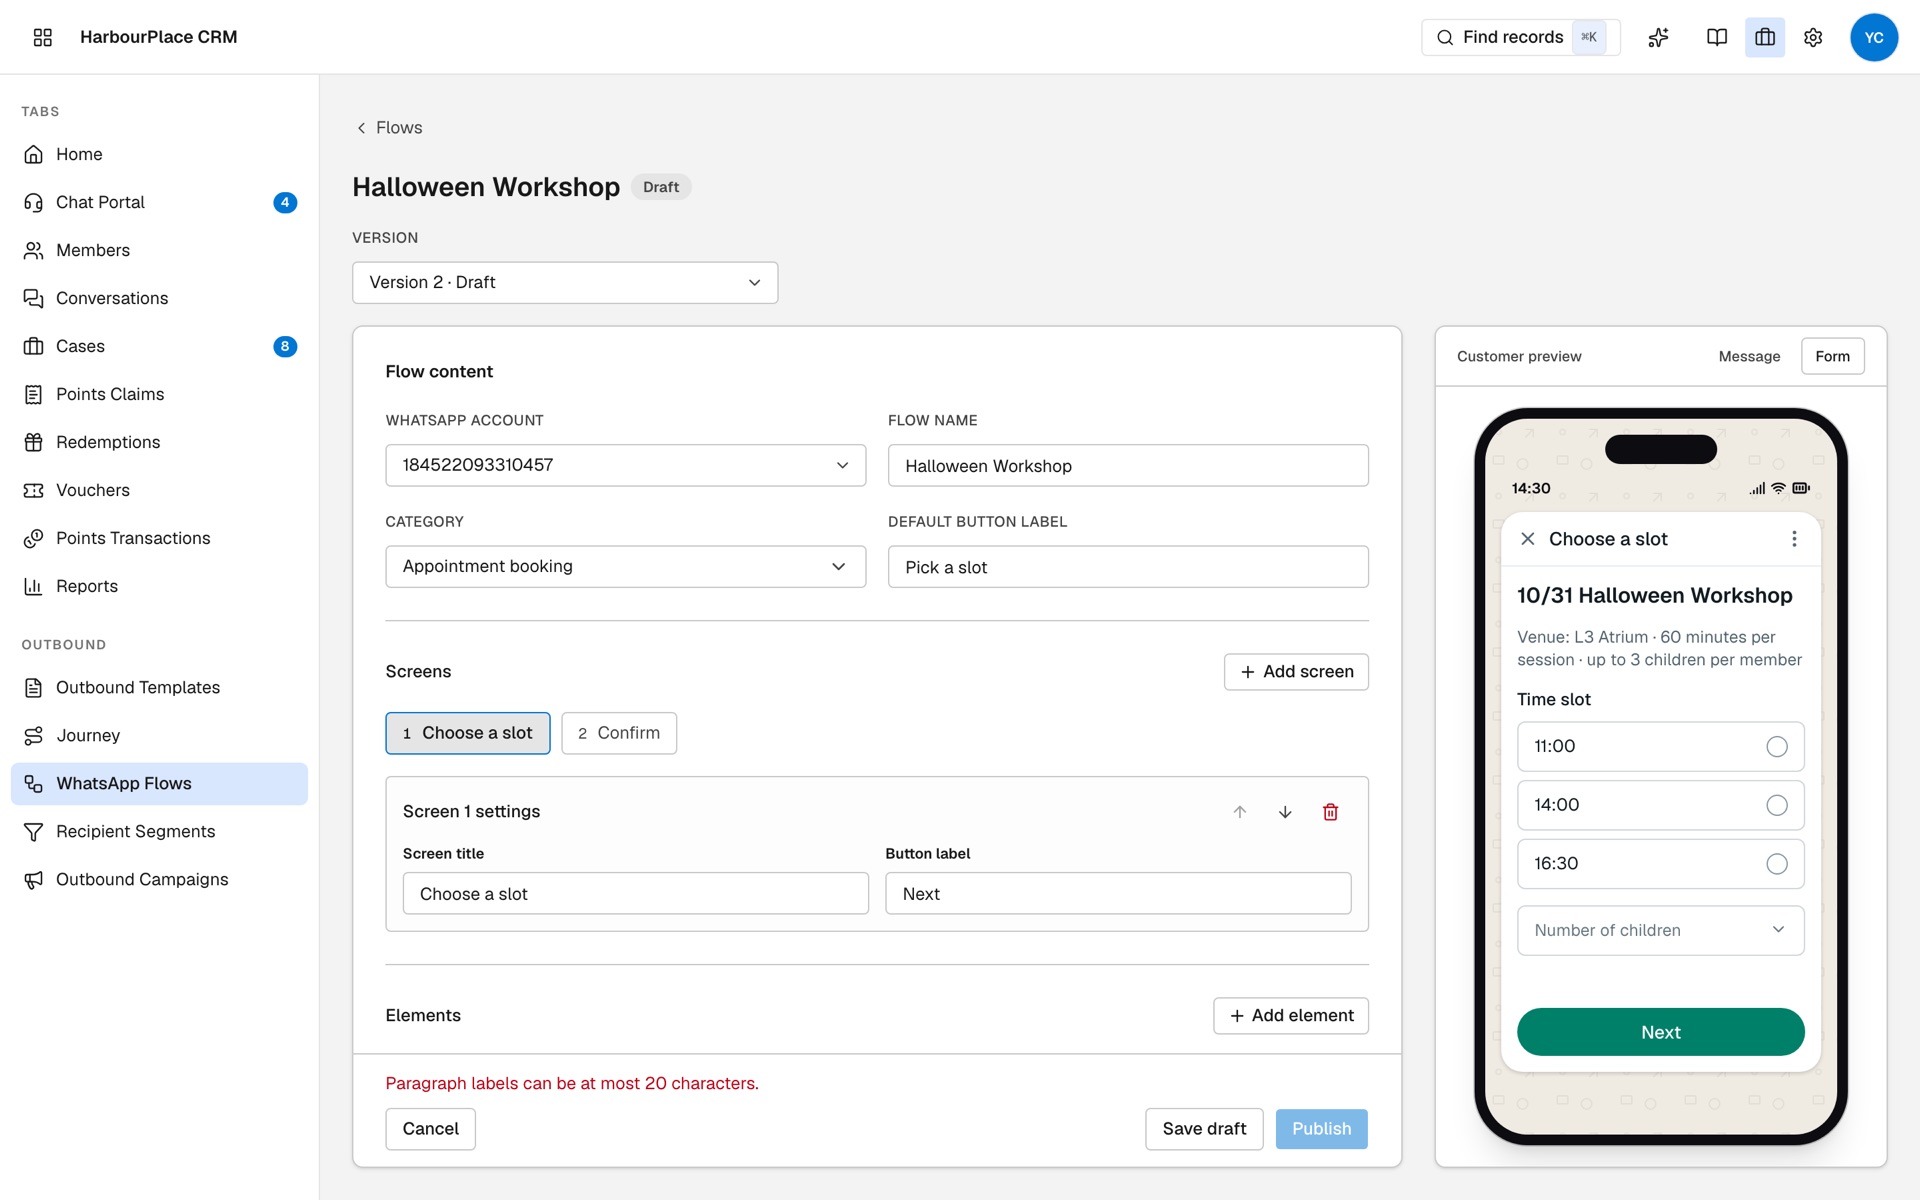Screen dimensions: 1920x1200
Task: Click the Default button label field
Action: (1128, 567)
